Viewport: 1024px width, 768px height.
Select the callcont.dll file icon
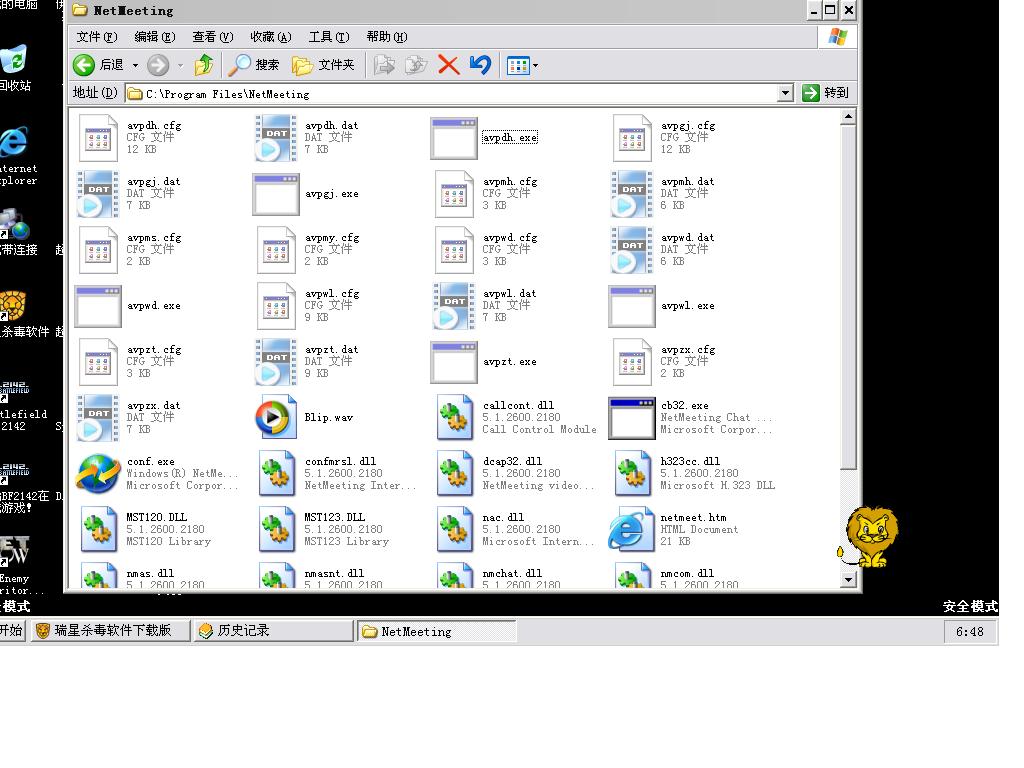tap(454, 417)
